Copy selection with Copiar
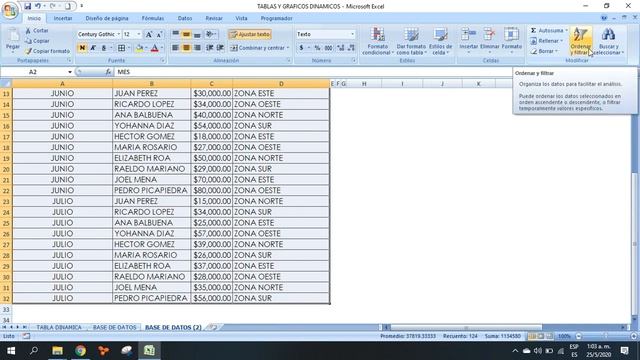The width and height of the screenshot is (640, 360). (37, 41)
